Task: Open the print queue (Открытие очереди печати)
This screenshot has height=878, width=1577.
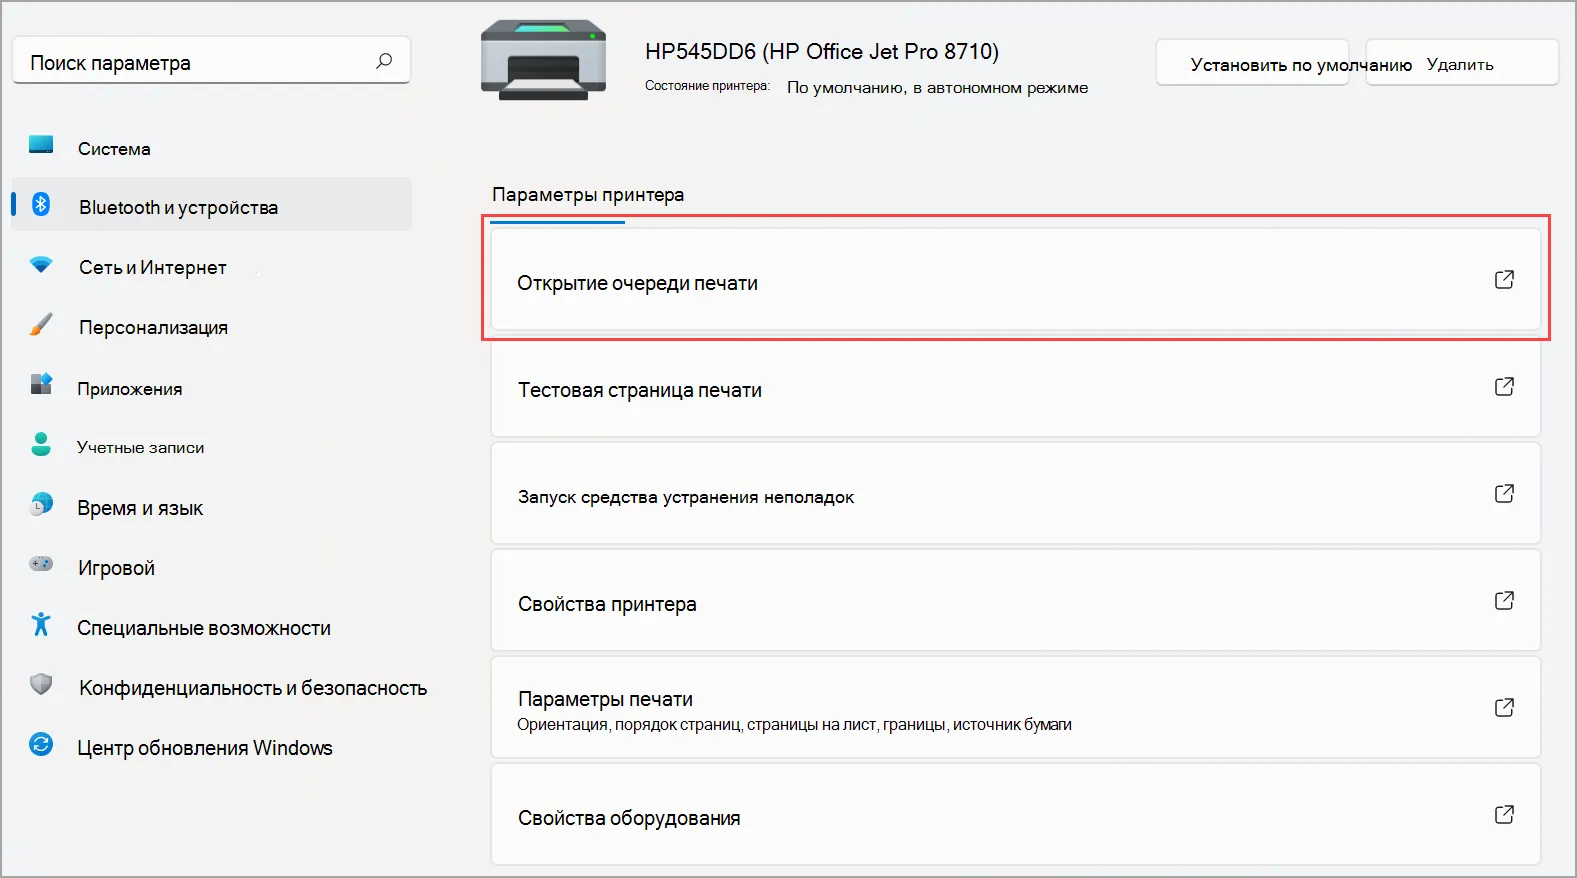Action: pos(1016,280)
